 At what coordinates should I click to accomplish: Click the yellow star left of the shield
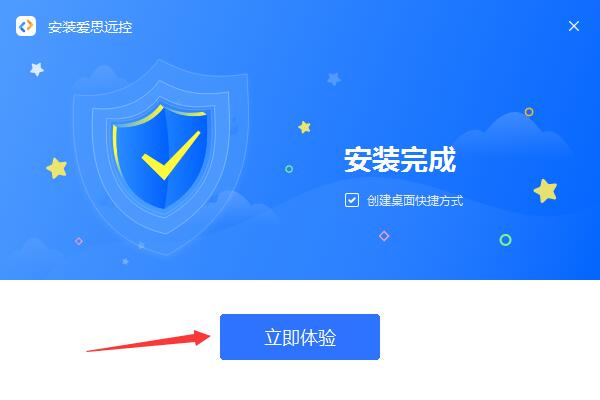click(x=57, y=168)
